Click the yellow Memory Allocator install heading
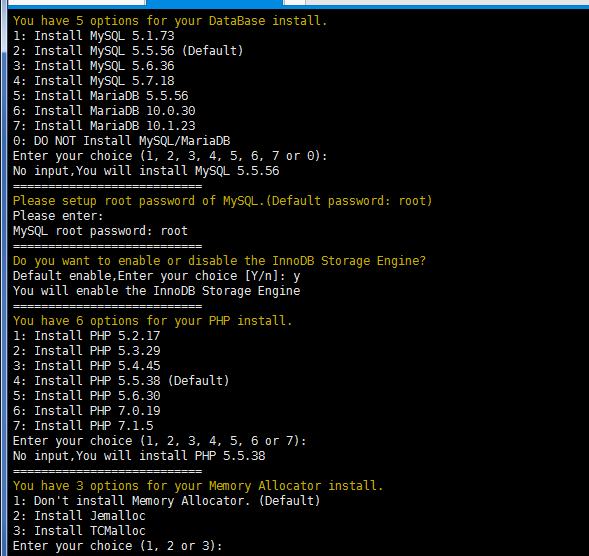The width and height of the screenshot is (589, 556). tap(198, 486)
